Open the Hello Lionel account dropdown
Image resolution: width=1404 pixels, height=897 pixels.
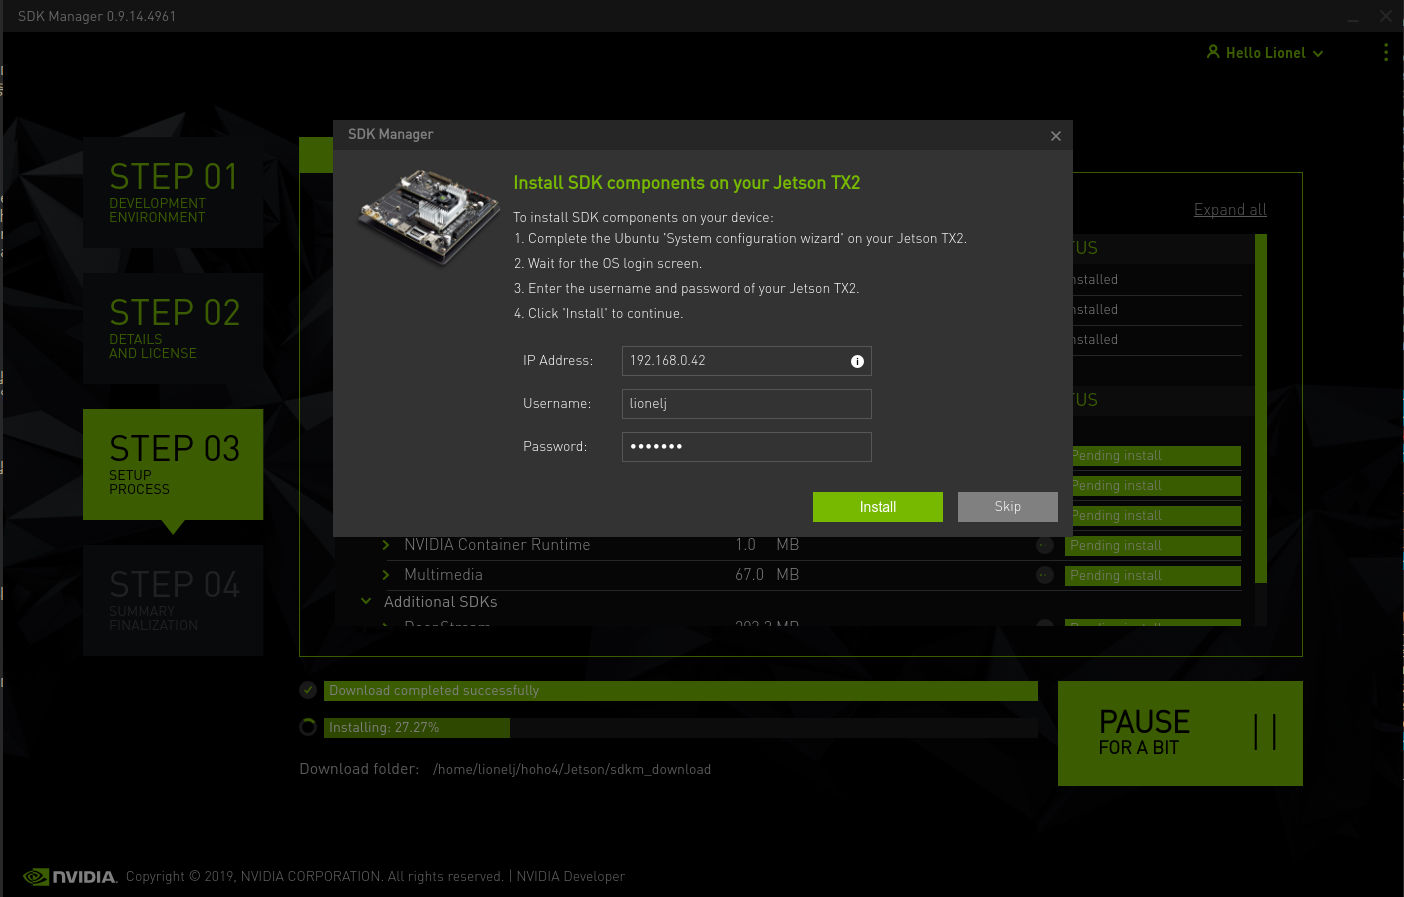tap(1265, 53)
